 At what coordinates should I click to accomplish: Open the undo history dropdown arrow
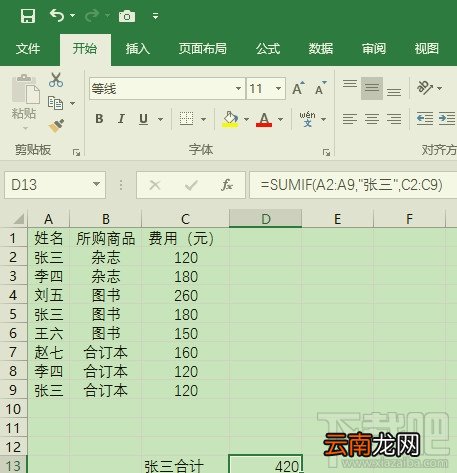72,15
